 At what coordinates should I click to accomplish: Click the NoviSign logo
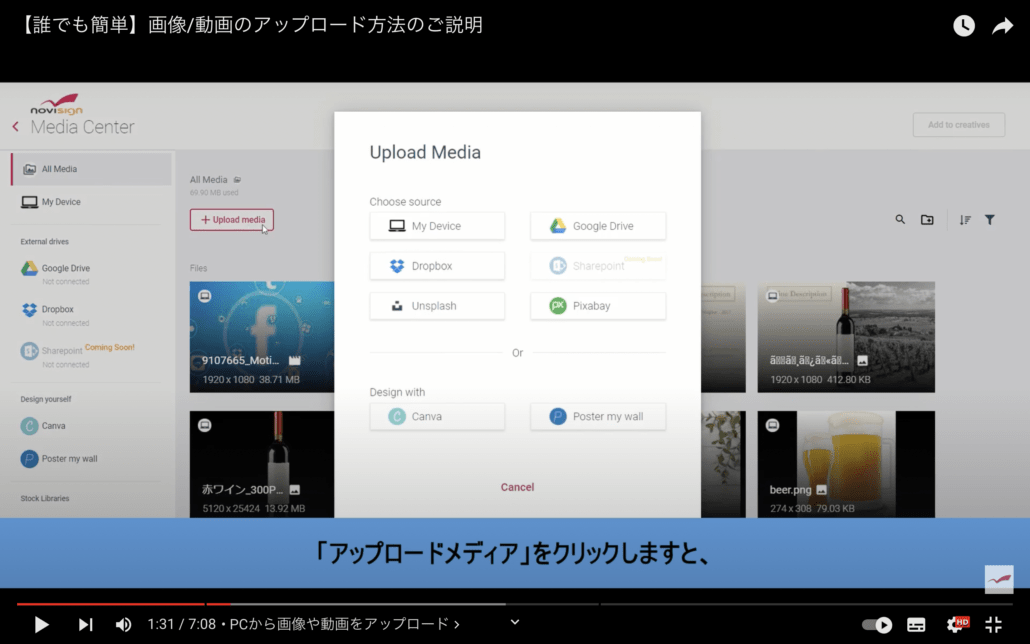(57, 104)
